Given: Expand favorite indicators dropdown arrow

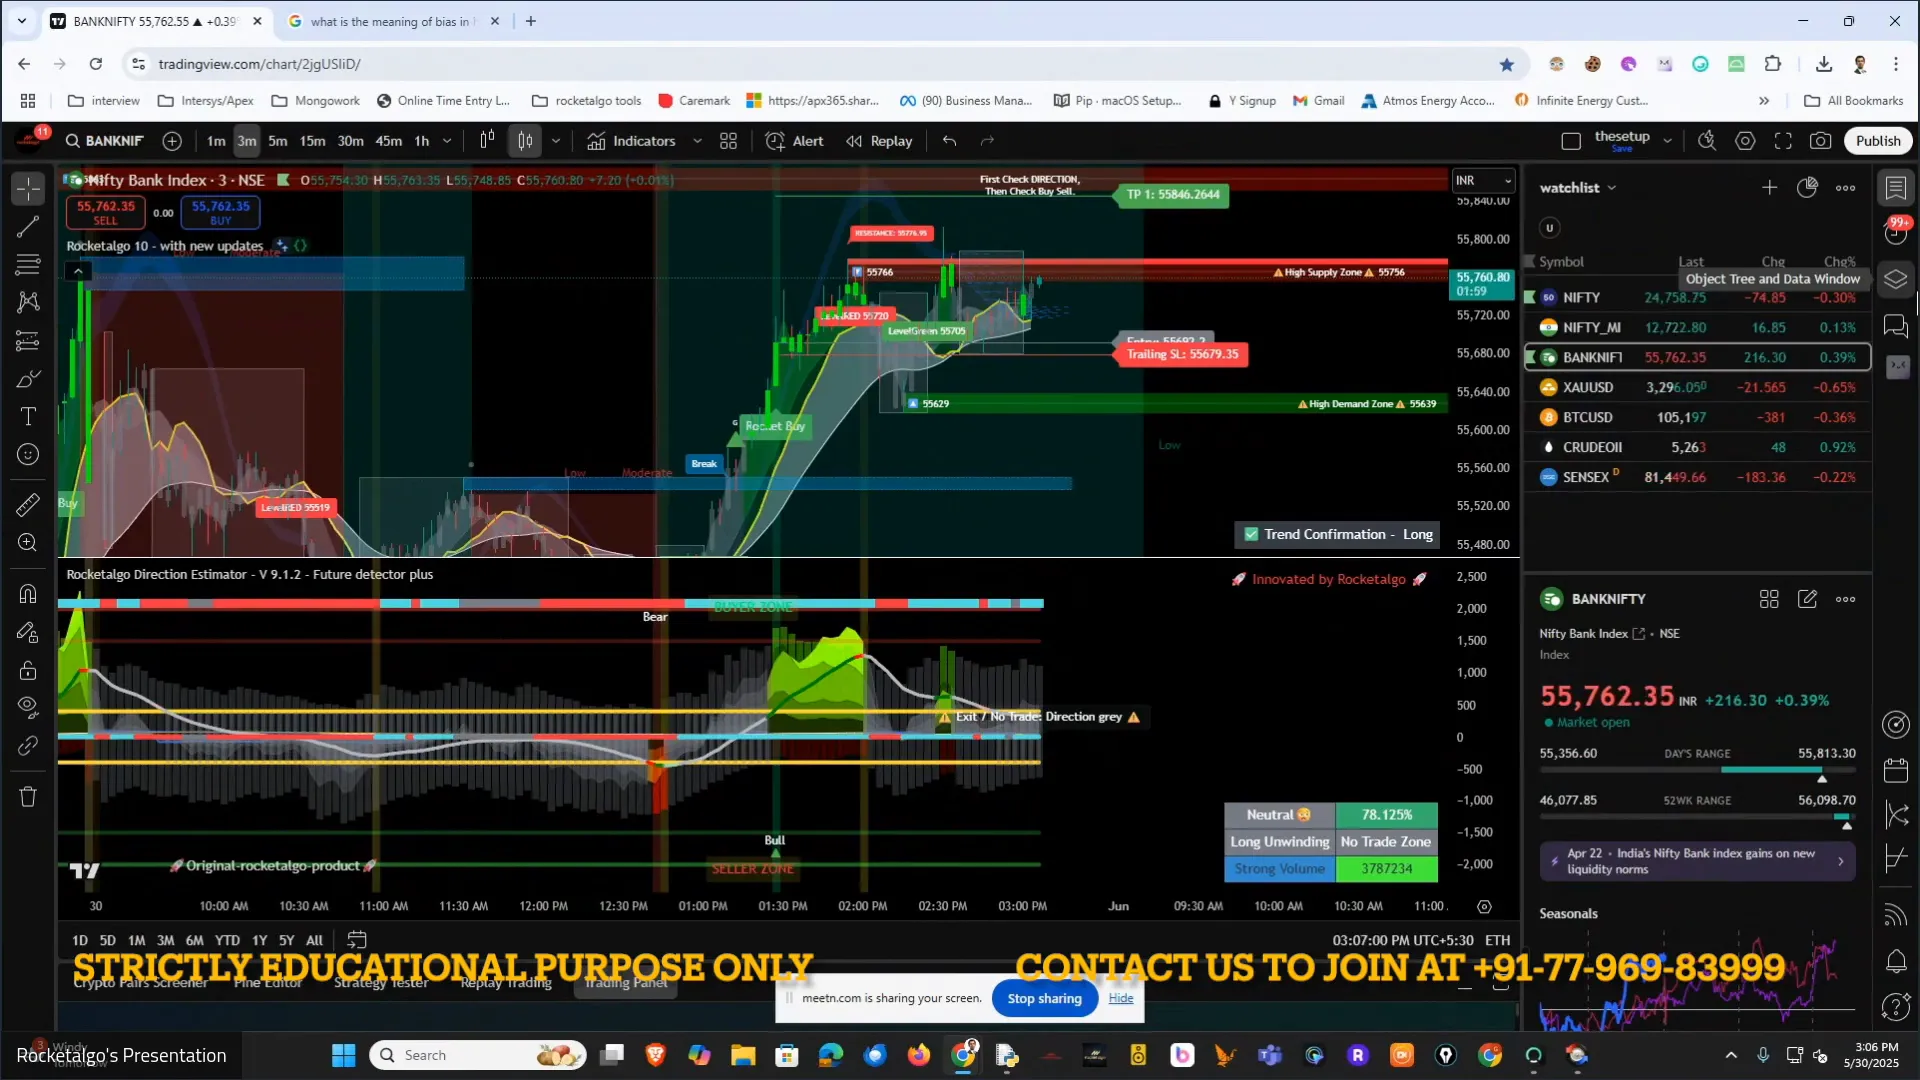Looking at the screenshot, I should pyautogui.click(x=698, y=141).
